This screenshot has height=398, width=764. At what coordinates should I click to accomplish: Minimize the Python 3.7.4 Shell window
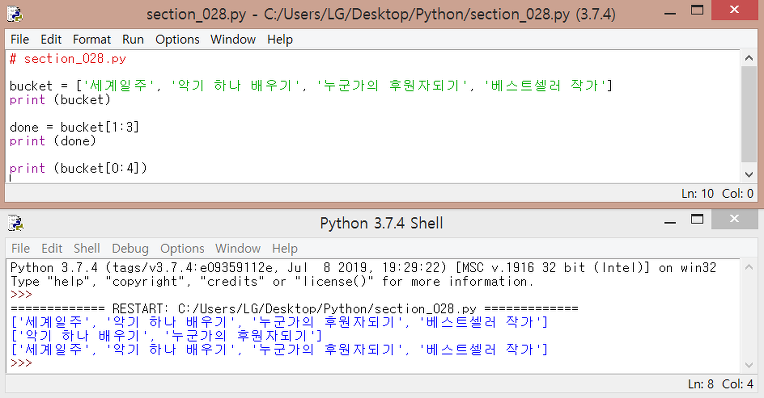[x=670, y=222]
